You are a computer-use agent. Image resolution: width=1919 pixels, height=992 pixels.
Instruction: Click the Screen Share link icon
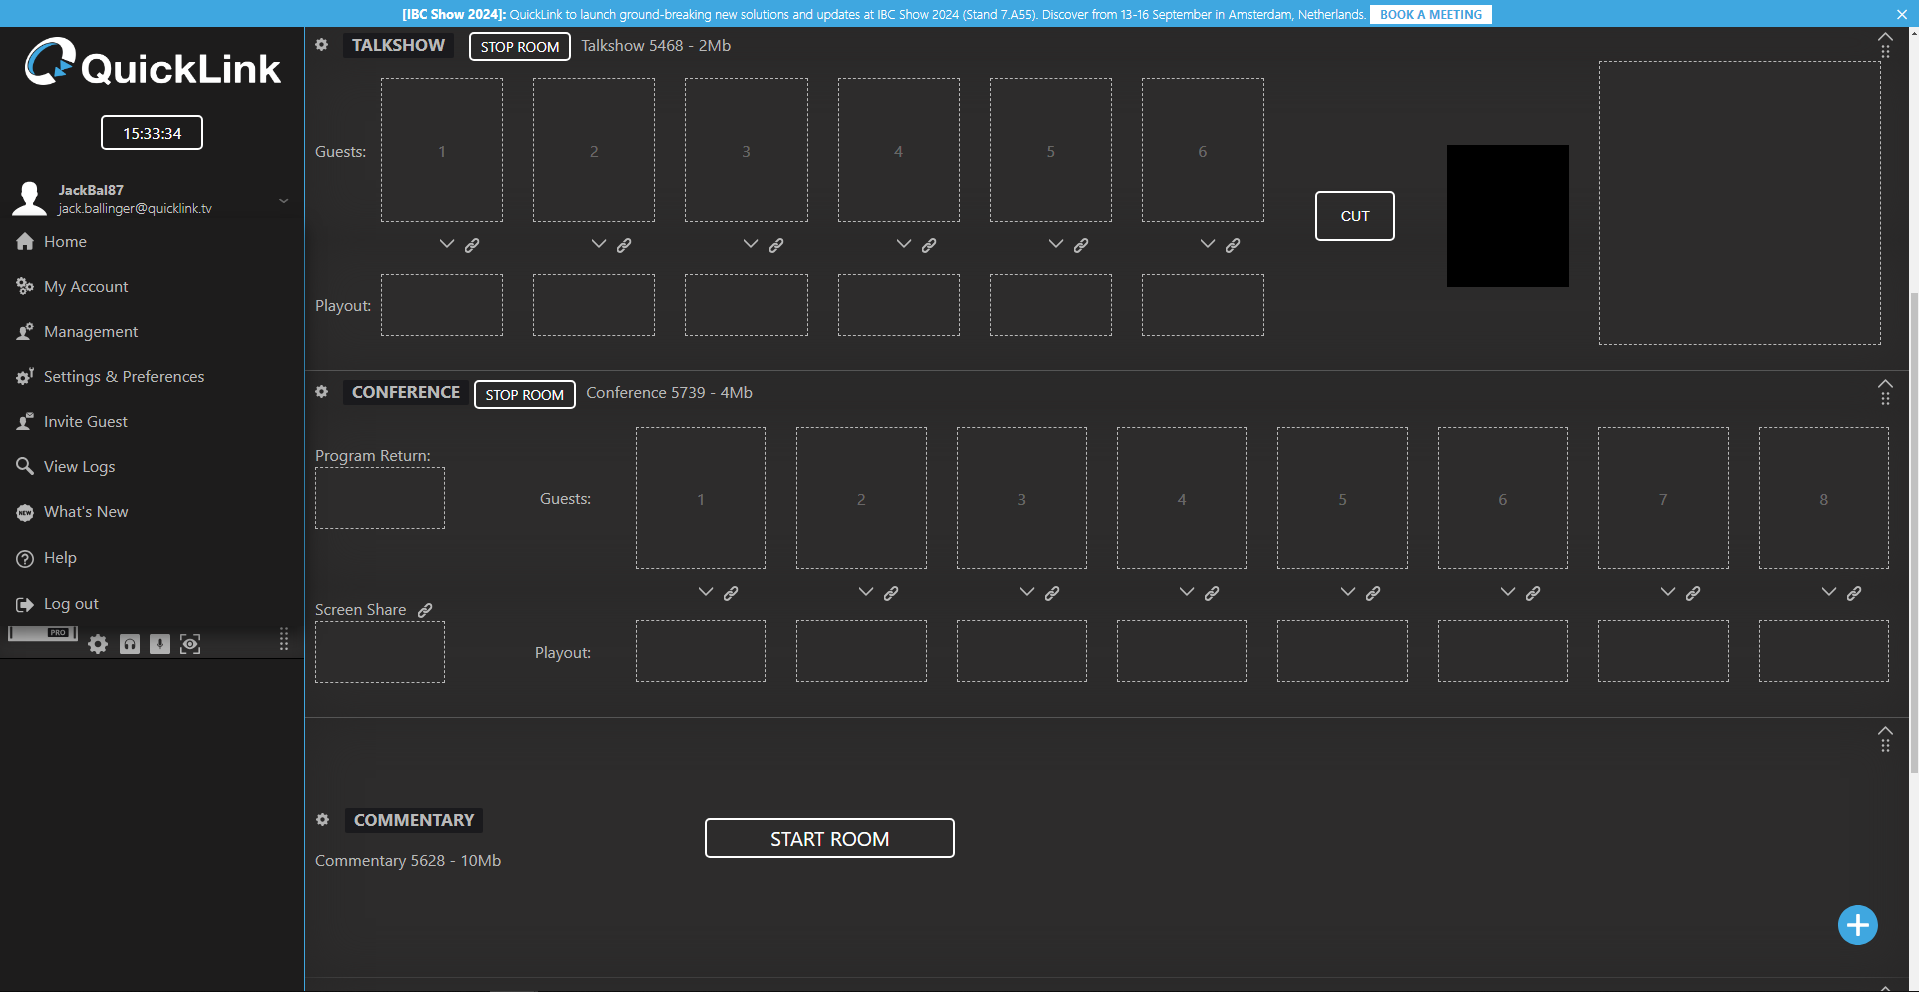(x=425, y=610)
